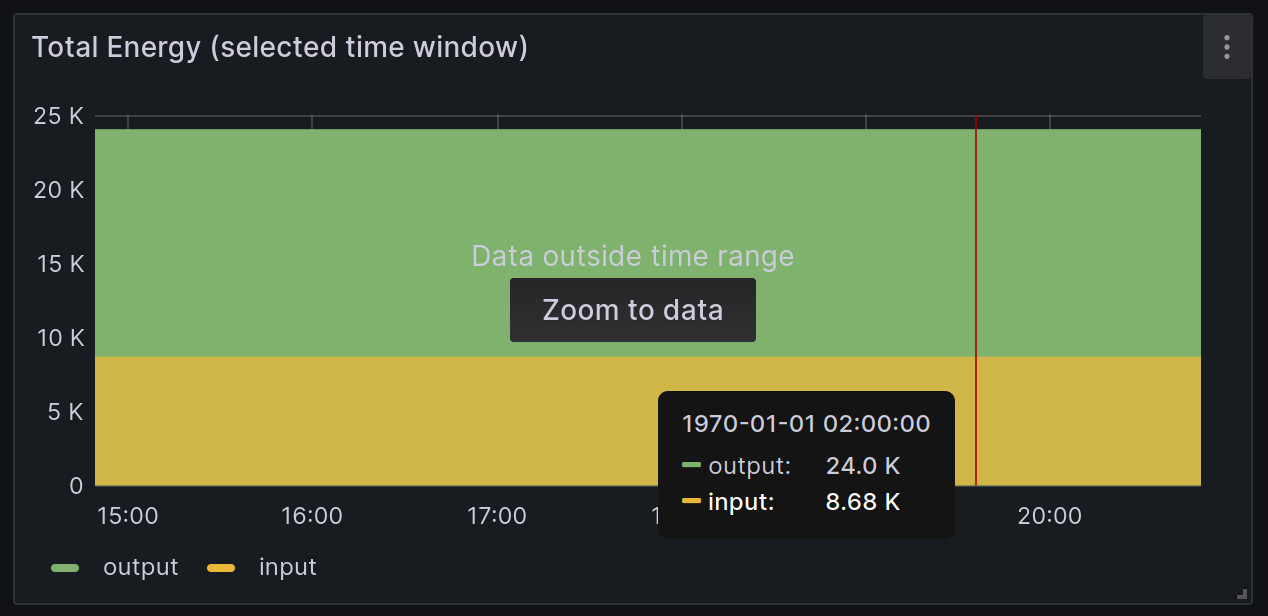
Task: Open the panel menu (three dots)
Action: click(x=1226, y=47)
